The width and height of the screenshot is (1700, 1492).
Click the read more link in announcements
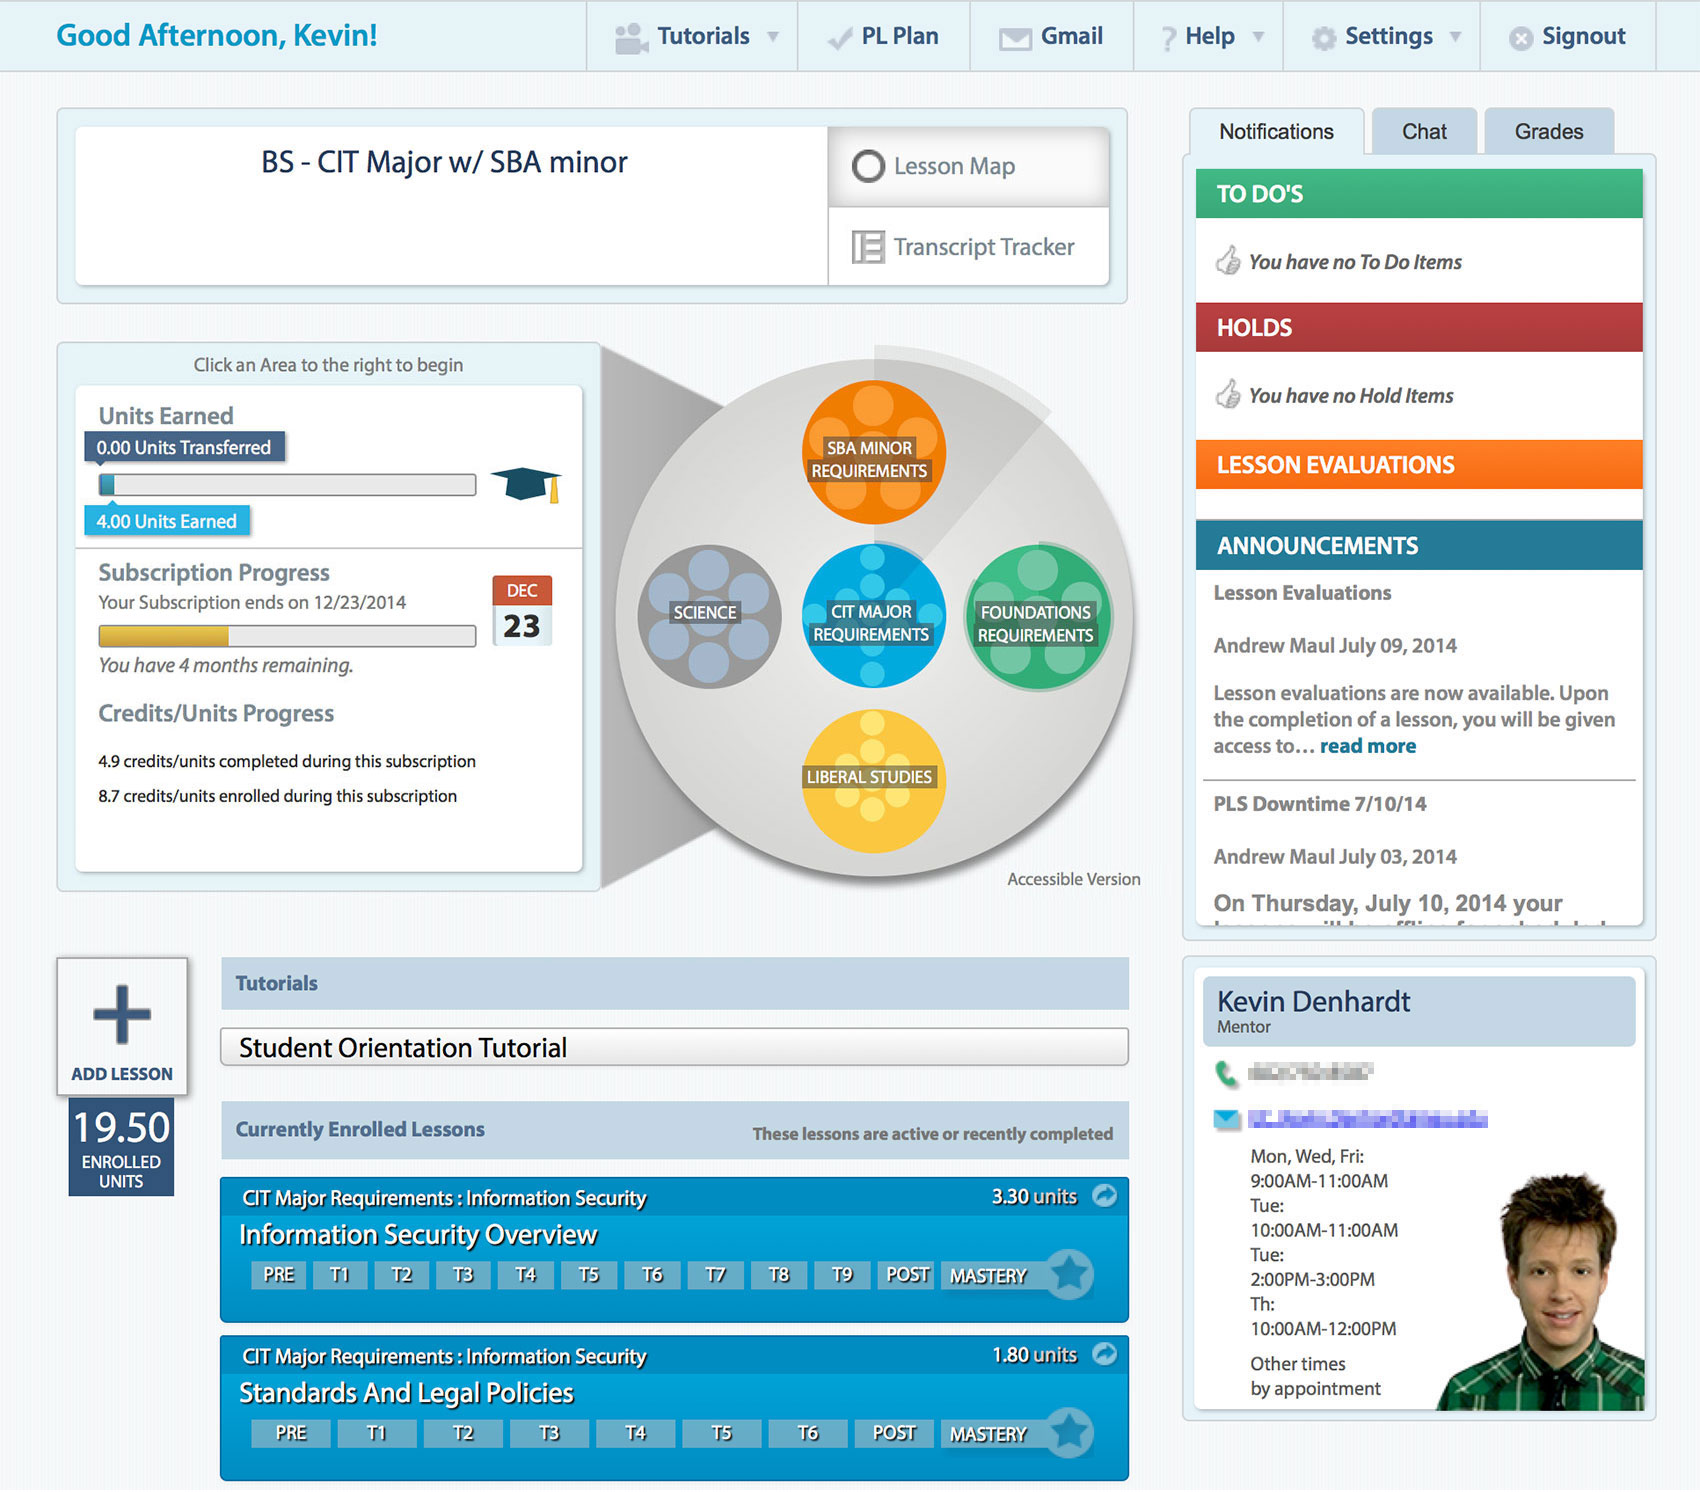pos(1368,746)
